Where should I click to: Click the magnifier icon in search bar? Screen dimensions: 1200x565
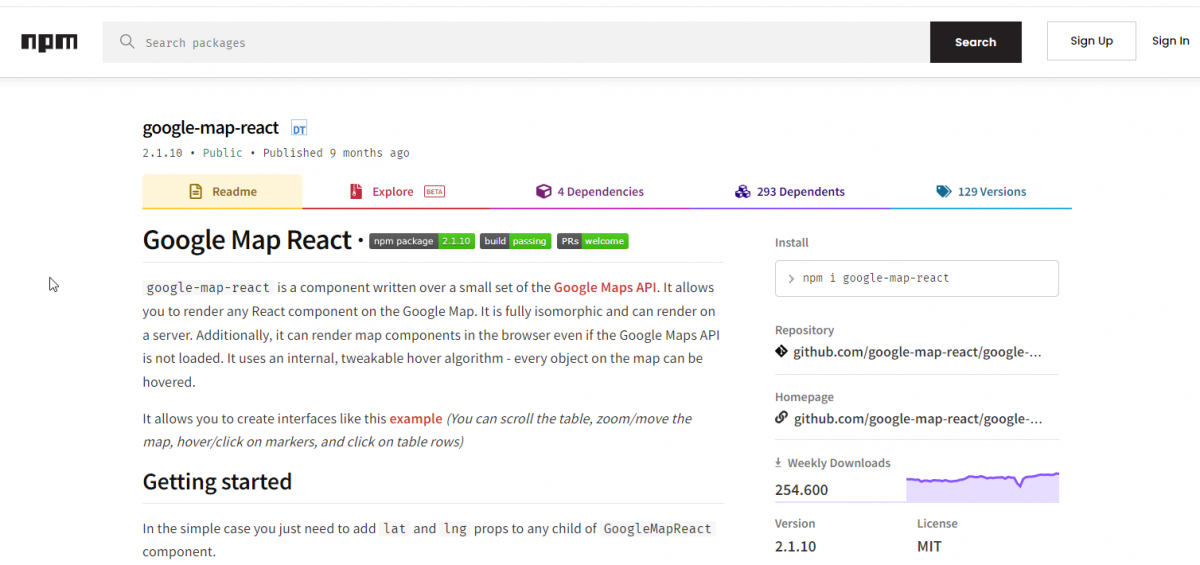click(x=127, y=42)
